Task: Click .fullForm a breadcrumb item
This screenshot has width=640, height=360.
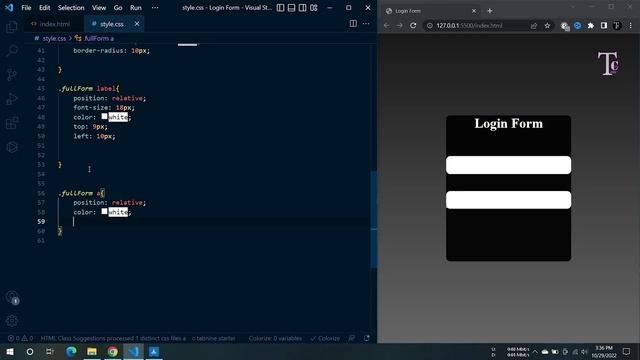Action: tap(99, 38)
